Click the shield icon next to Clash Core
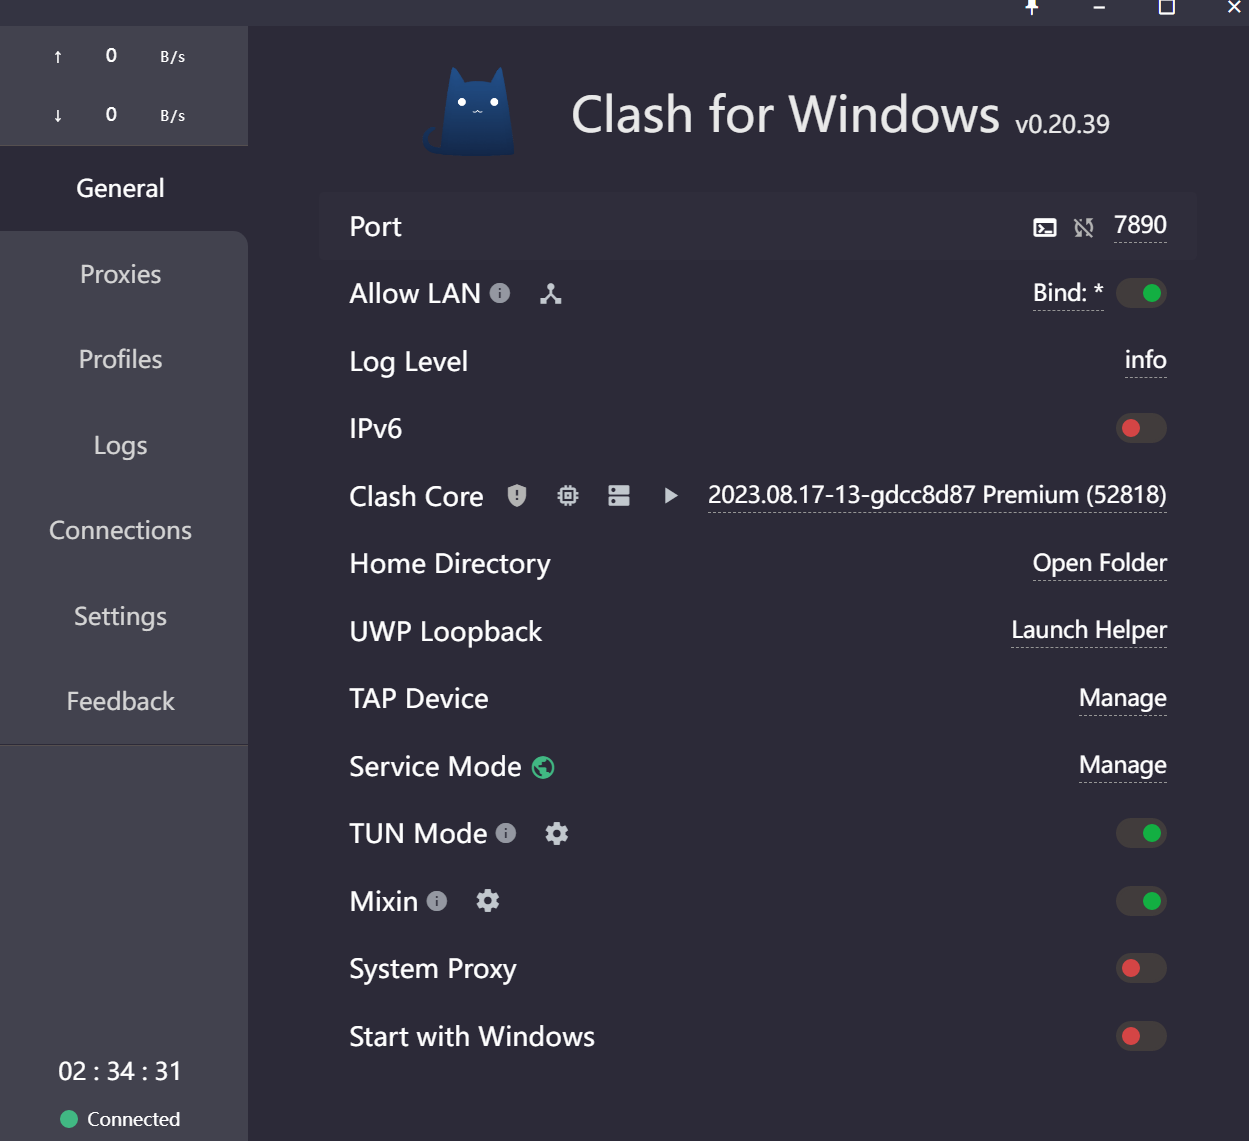 517,495
